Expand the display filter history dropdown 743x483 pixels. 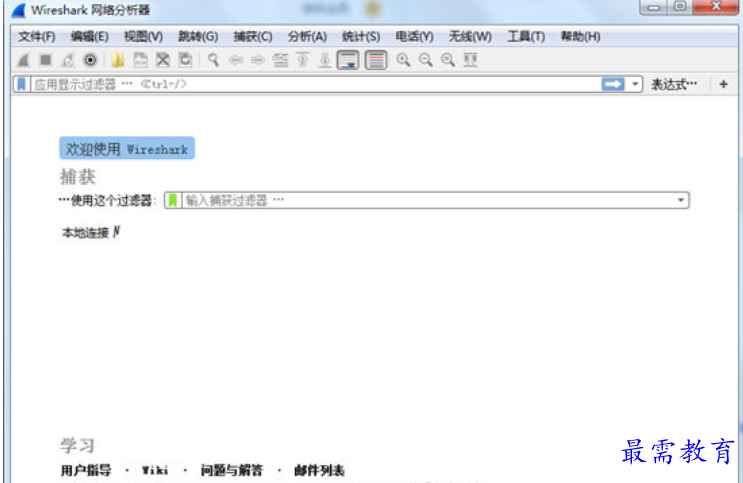pos(635,84)
